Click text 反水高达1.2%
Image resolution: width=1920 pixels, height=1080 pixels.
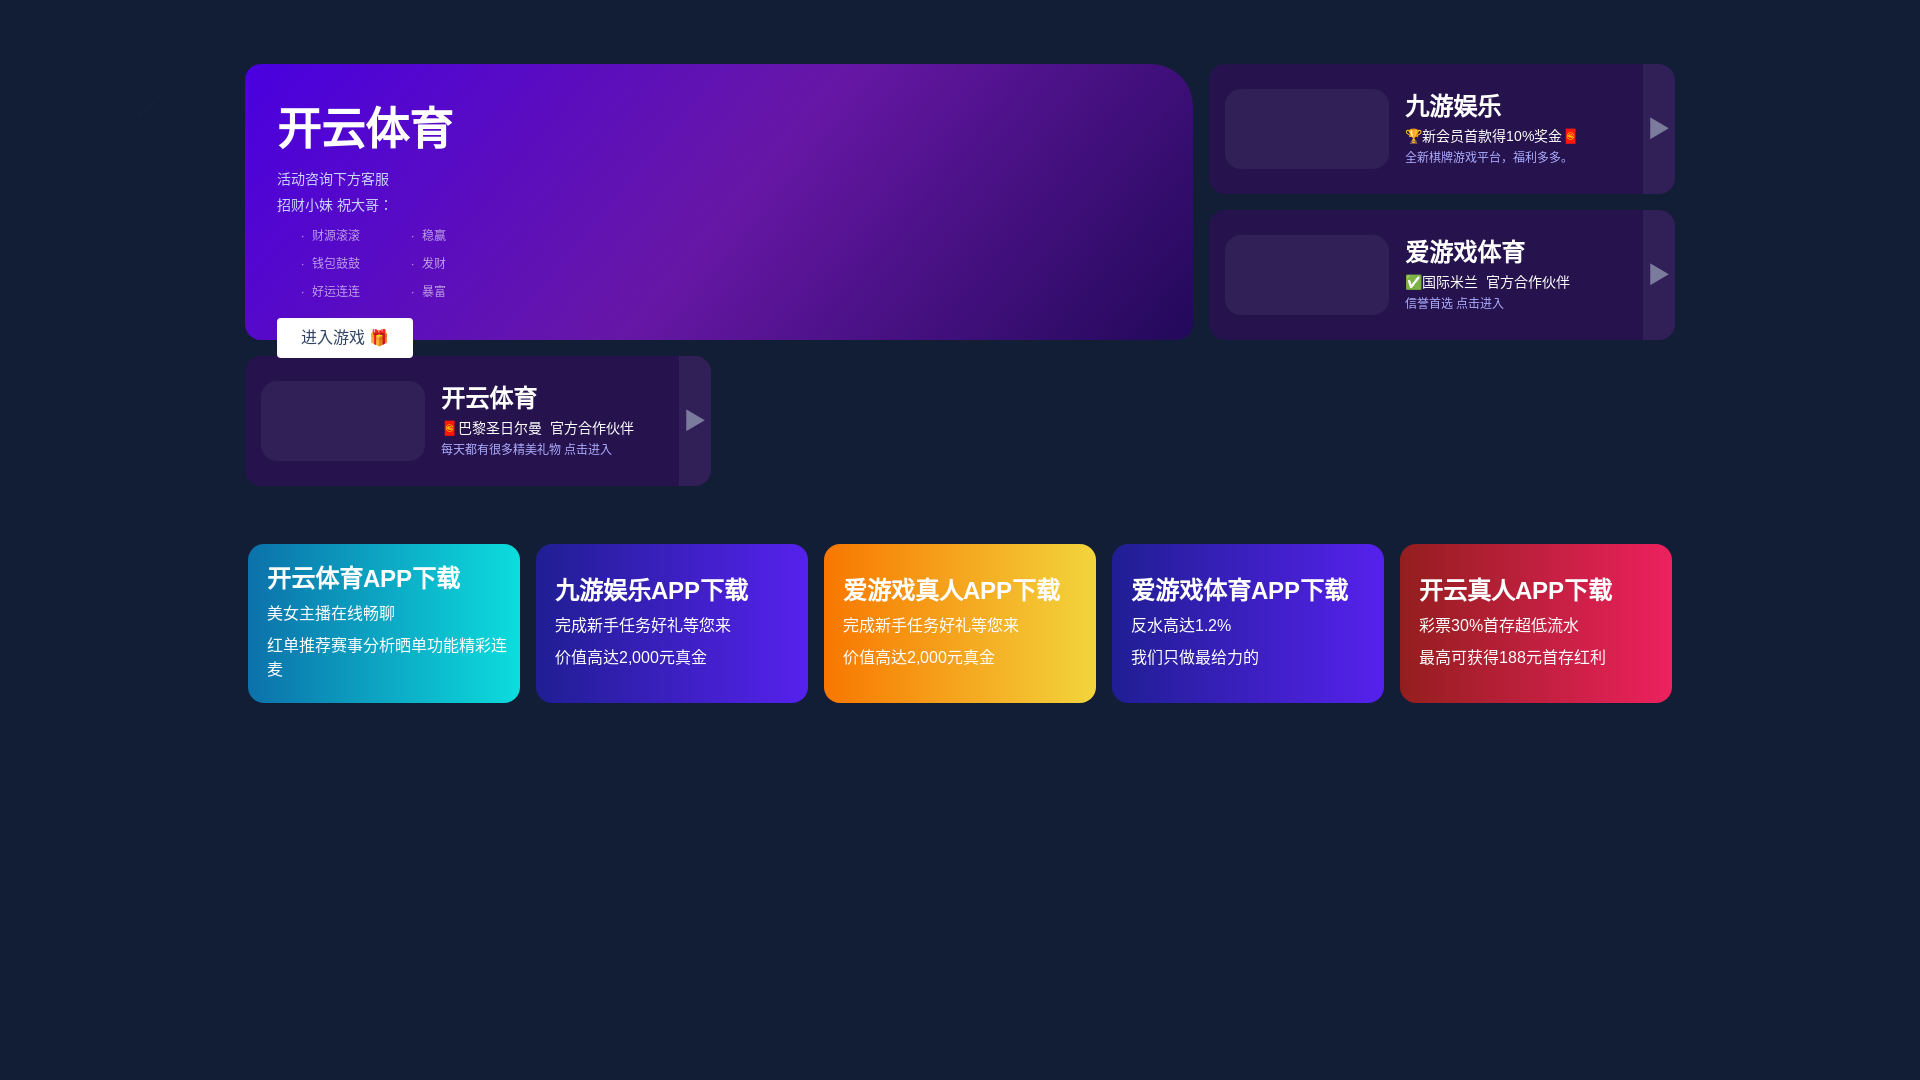1181,625
